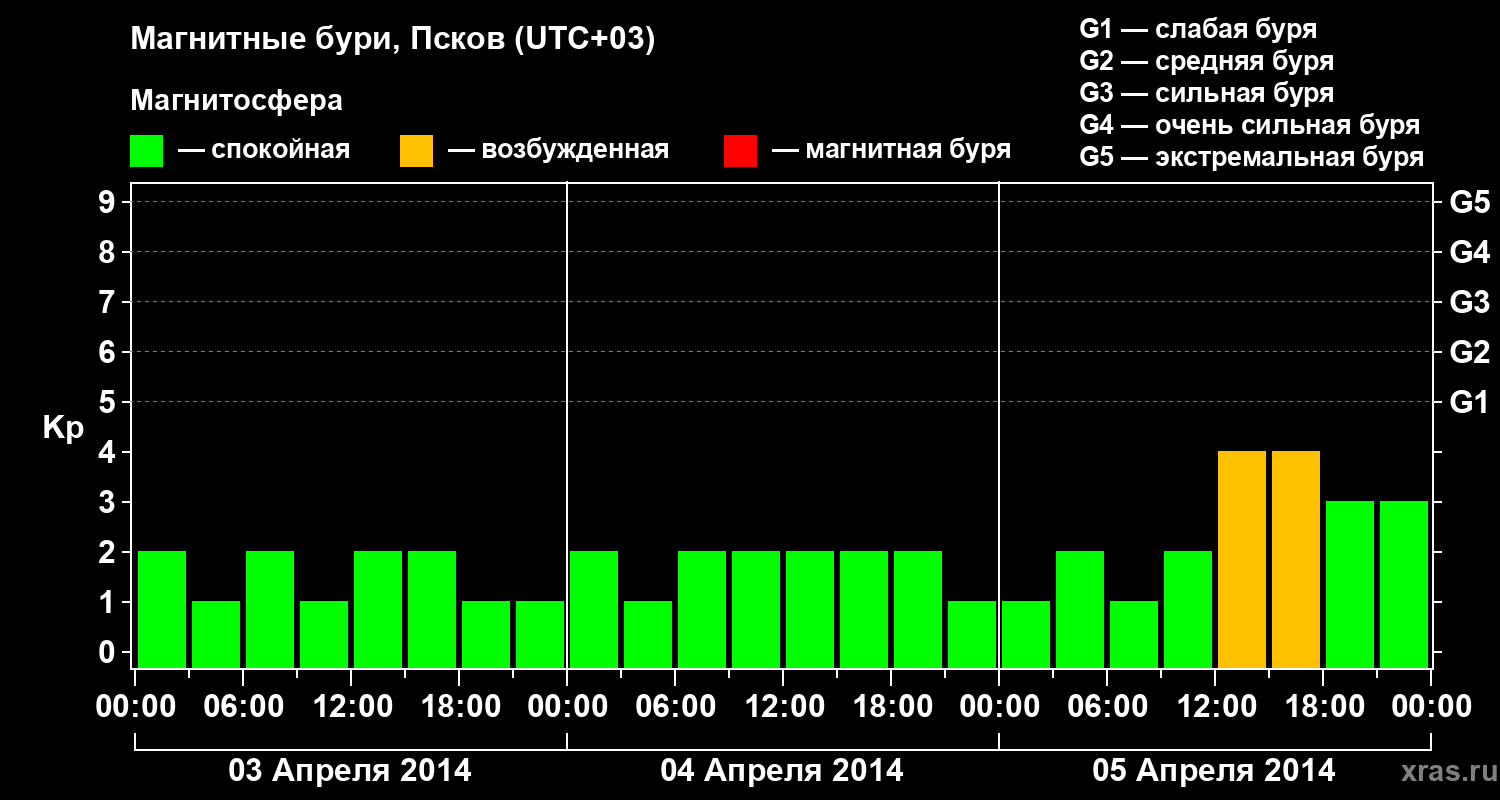The width and height of the screenshot is (1500, 800).
Task: Click the 'G1' label on right axis
Action: (x=1469, y=402)
